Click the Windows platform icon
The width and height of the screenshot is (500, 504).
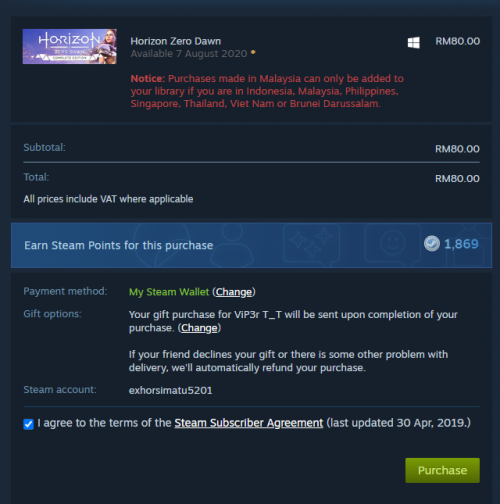[x=414, y=43]
